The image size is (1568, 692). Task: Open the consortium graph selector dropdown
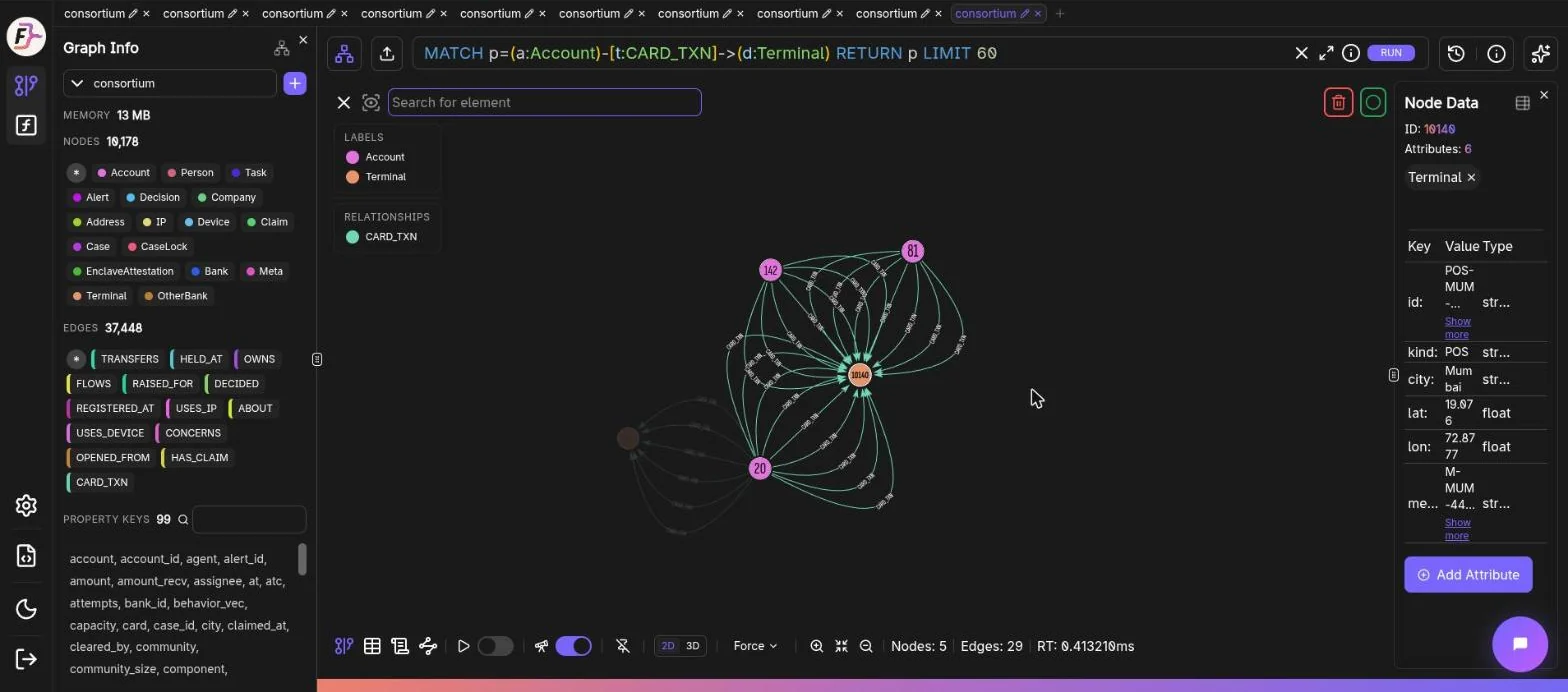tap(170, 83)
